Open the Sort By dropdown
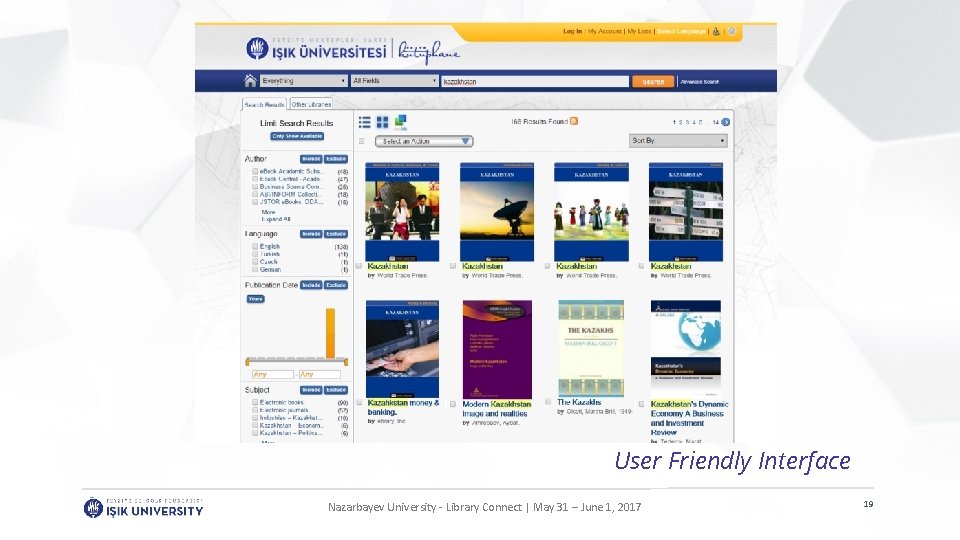This screenshot has width=960, height=540. 678,141
